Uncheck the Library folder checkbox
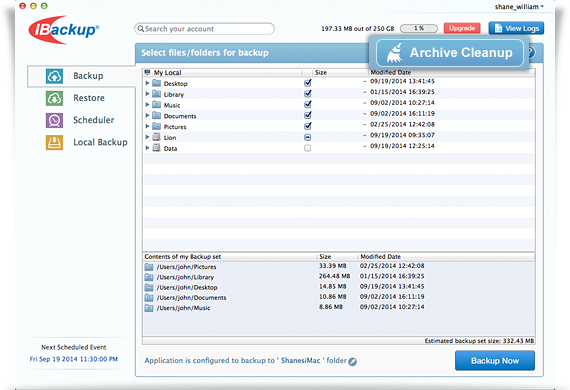The height and width of the screenshot is (390, 570). click(x=308, y=94)
